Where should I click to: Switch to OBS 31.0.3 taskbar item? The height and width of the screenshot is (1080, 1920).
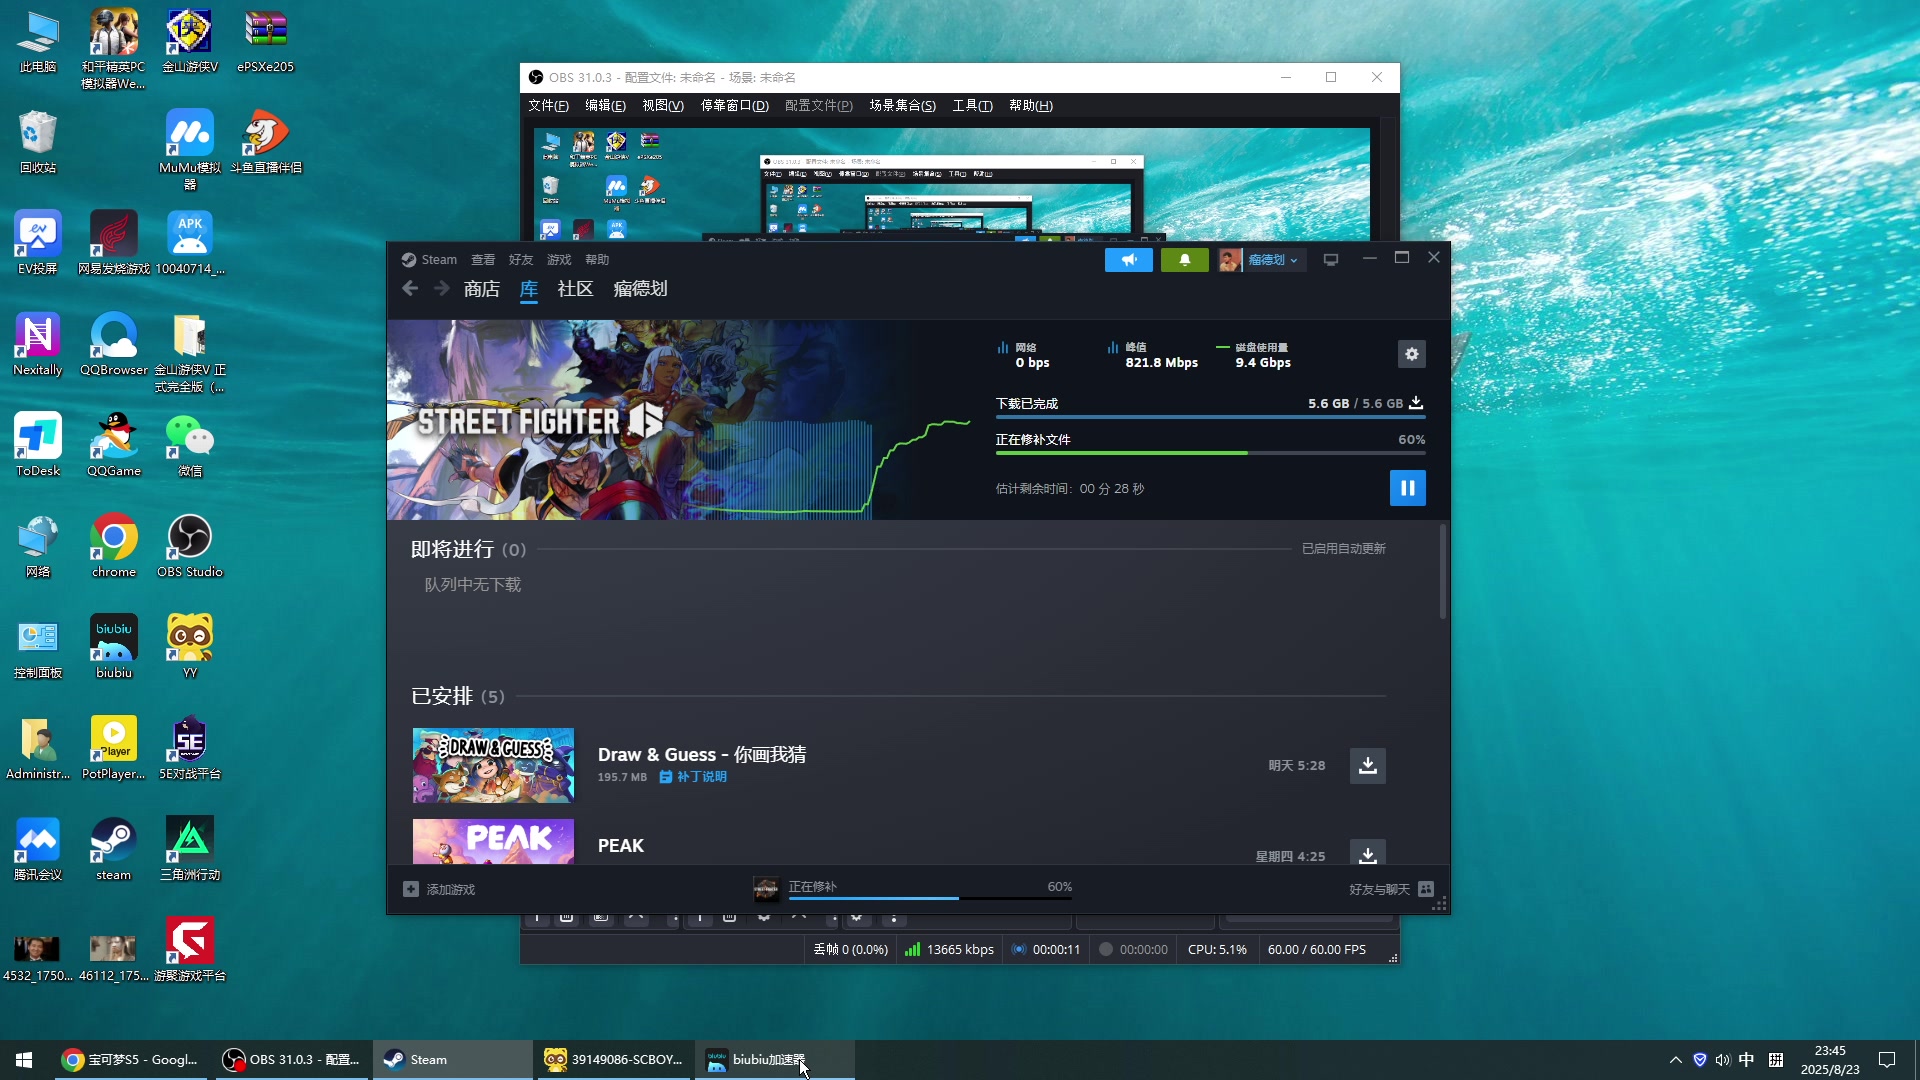coord(291,1060)
